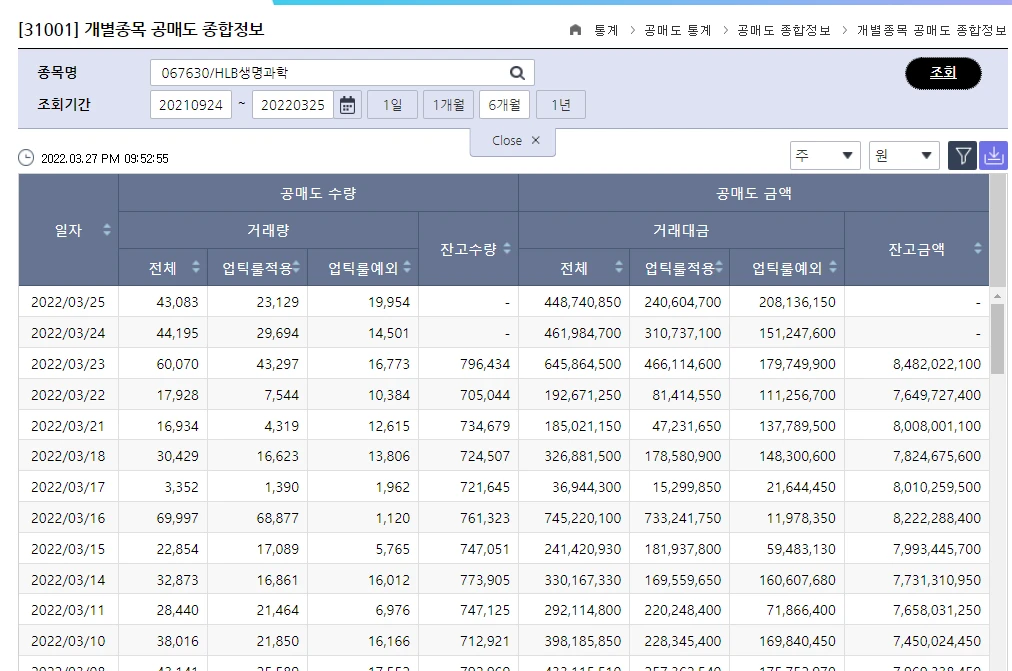Click the search magnifier icon in stock field
Viewport: 1012px width, 671px height.
click(x=517, y=73)
